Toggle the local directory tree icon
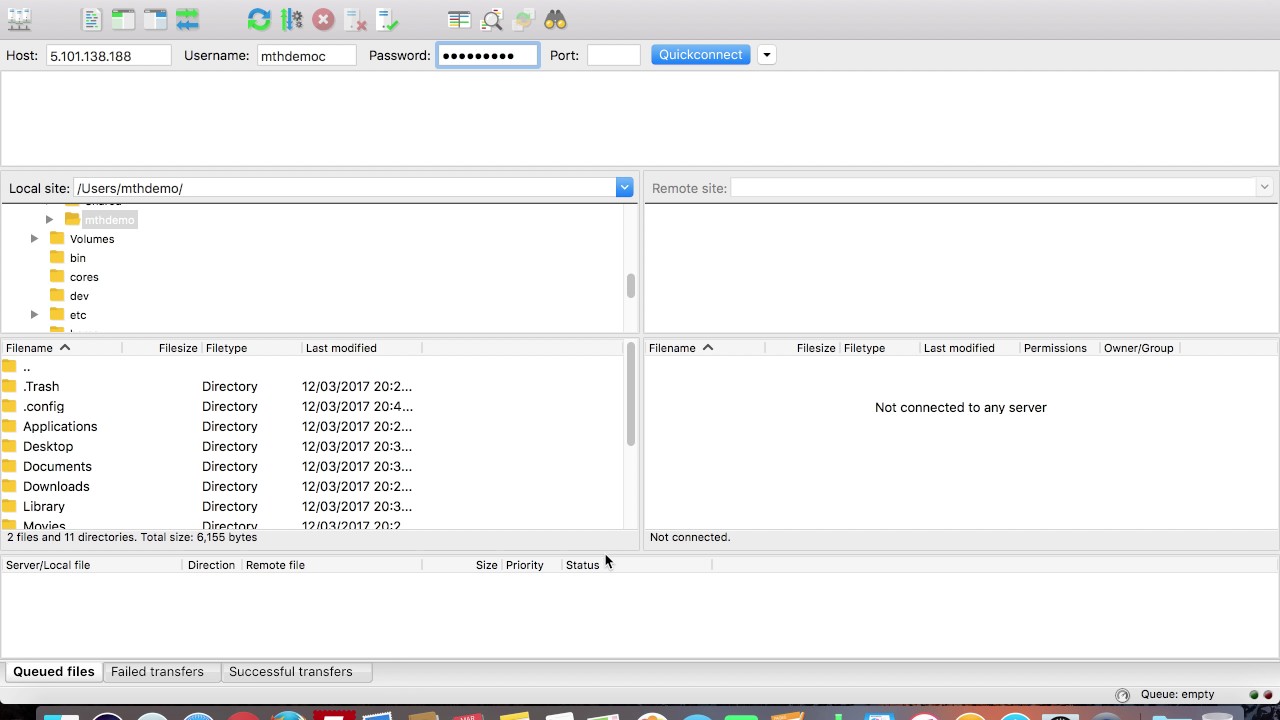 (123, 19)
